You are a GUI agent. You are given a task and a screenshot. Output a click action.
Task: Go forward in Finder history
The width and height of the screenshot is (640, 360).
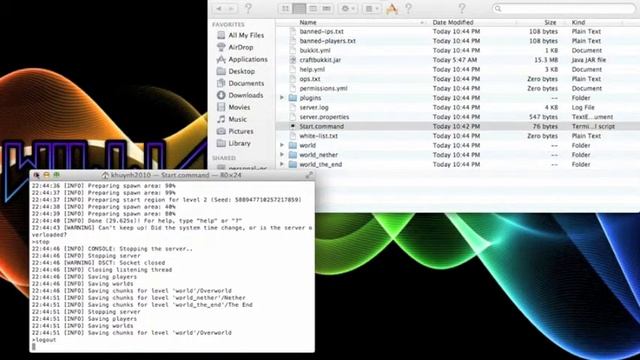pyautogui.click(x=231, y=8)
